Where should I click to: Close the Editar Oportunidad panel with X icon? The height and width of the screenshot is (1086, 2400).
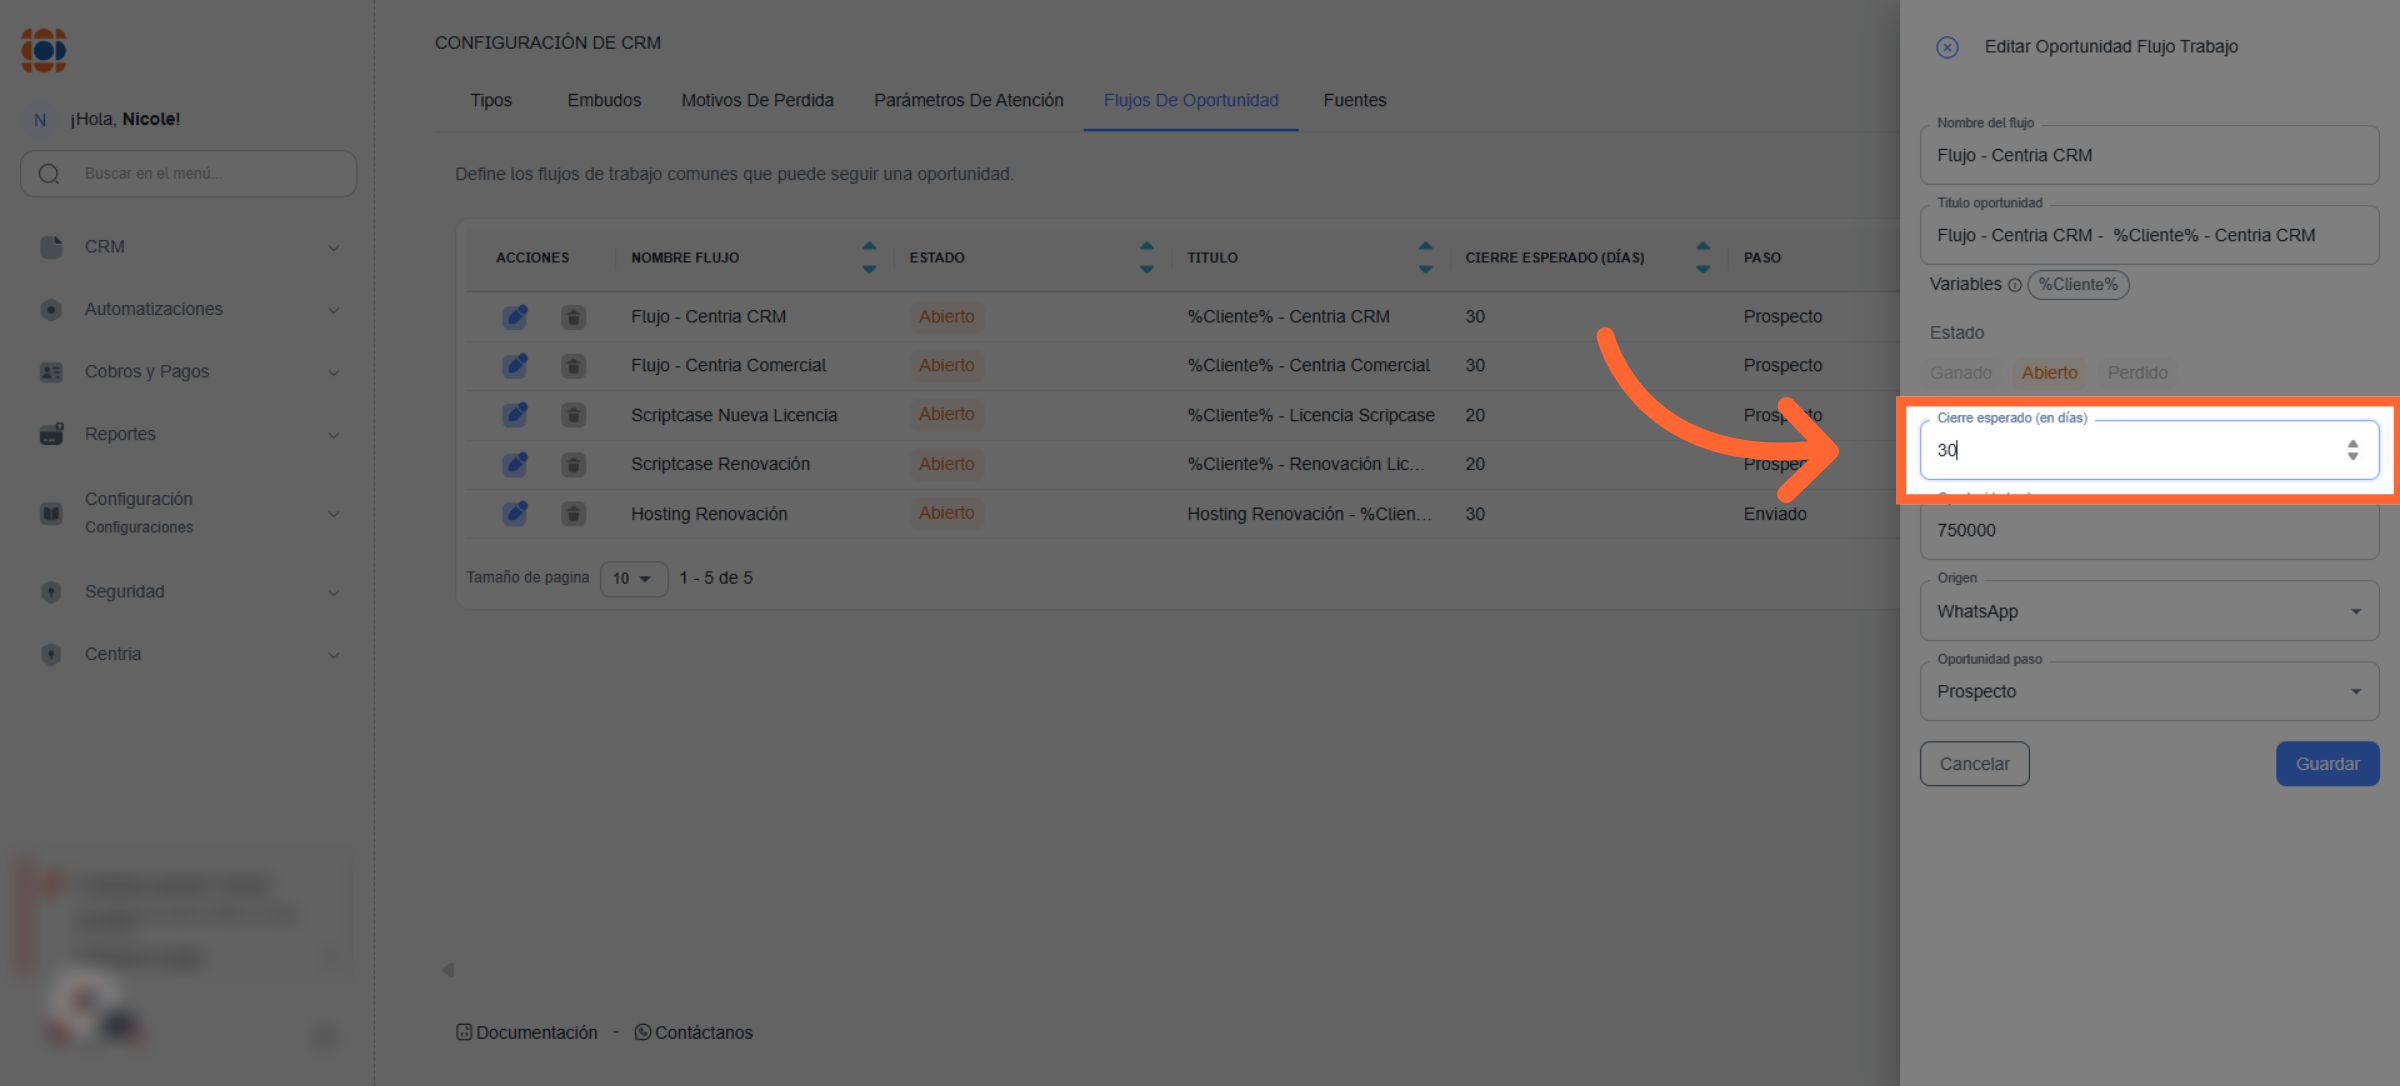[x=1946, y=47]
